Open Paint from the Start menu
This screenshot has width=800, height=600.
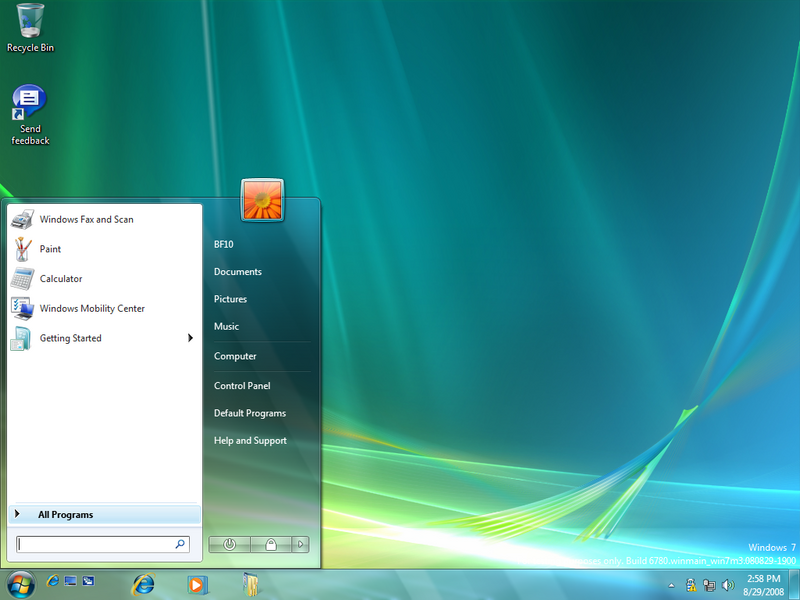[50, 249]
